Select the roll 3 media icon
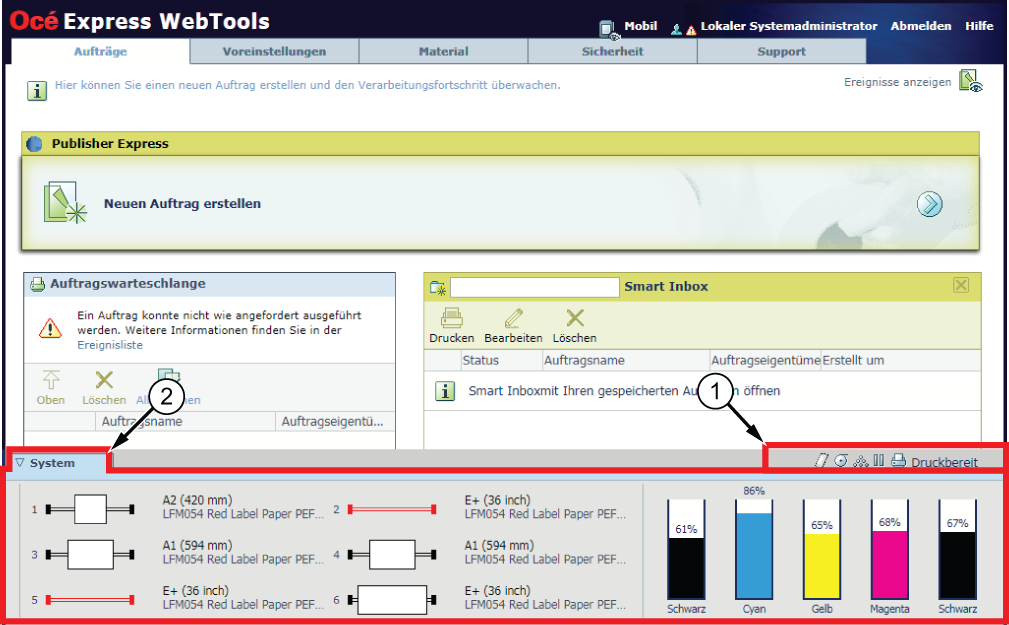Screen dimensions: 1009x625 coord(90,554)
